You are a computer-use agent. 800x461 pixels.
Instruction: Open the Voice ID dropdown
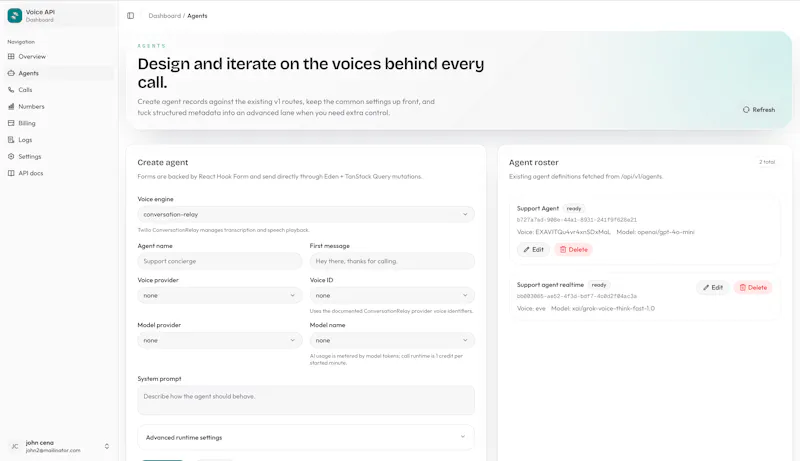pos(392,296)
